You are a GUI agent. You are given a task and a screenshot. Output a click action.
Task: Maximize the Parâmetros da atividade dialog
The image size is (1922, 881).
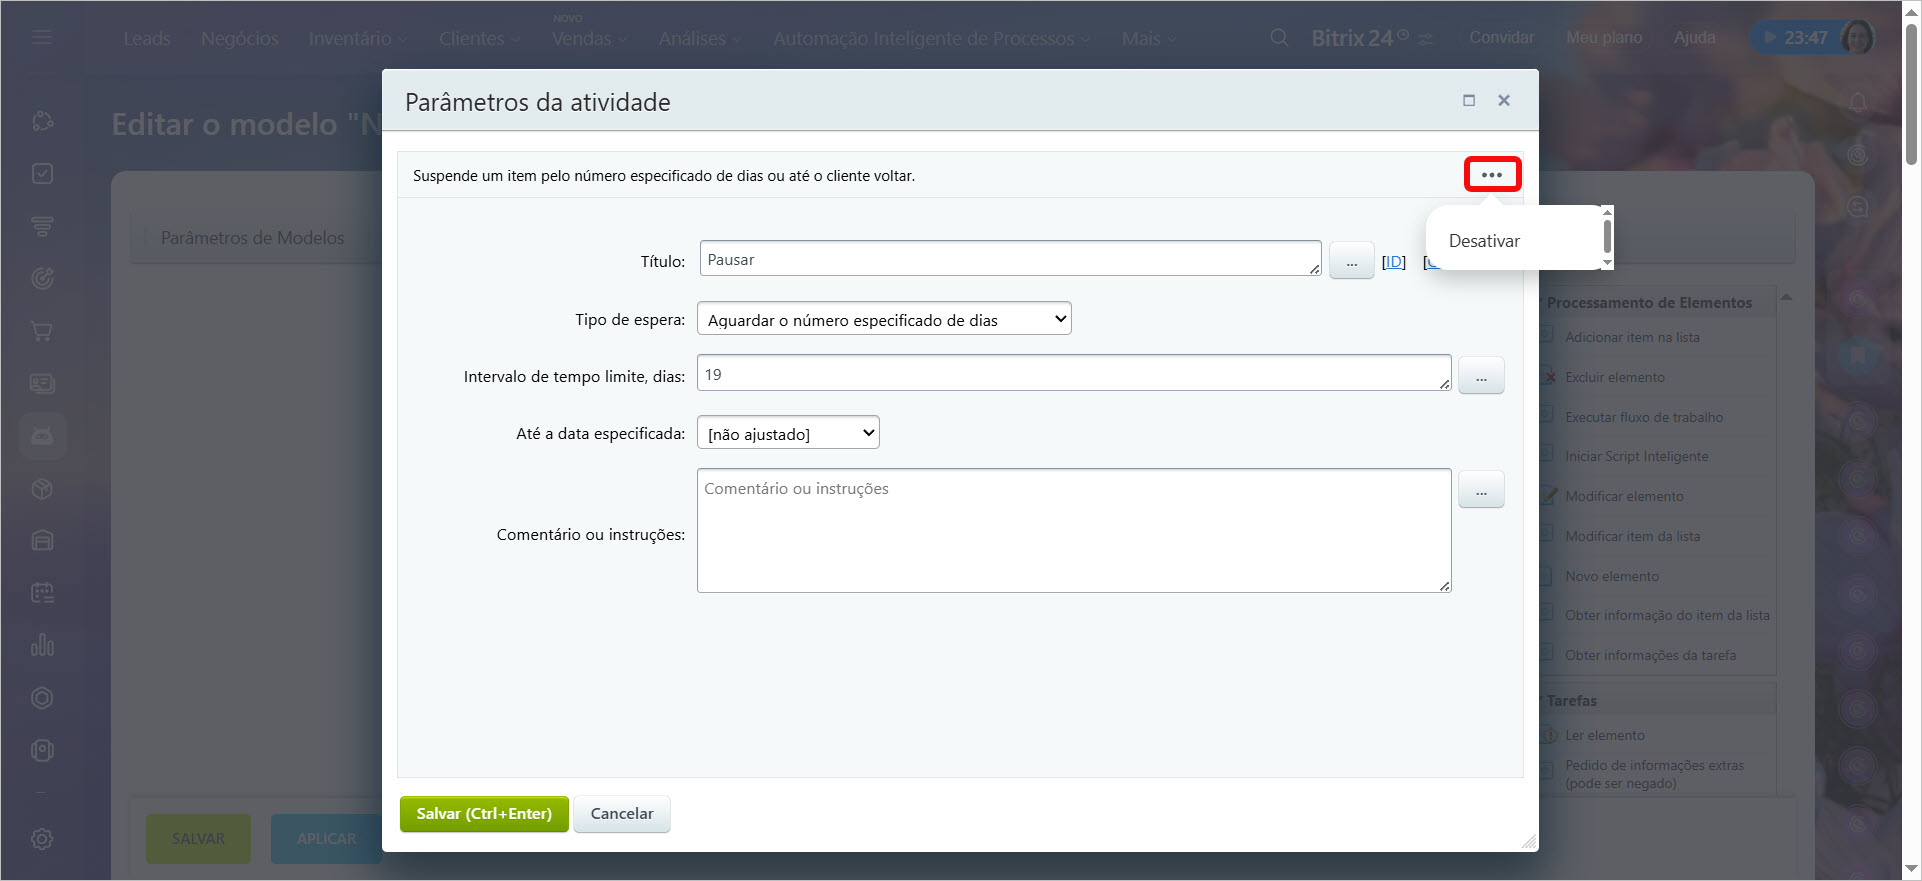coord(1469,100)
